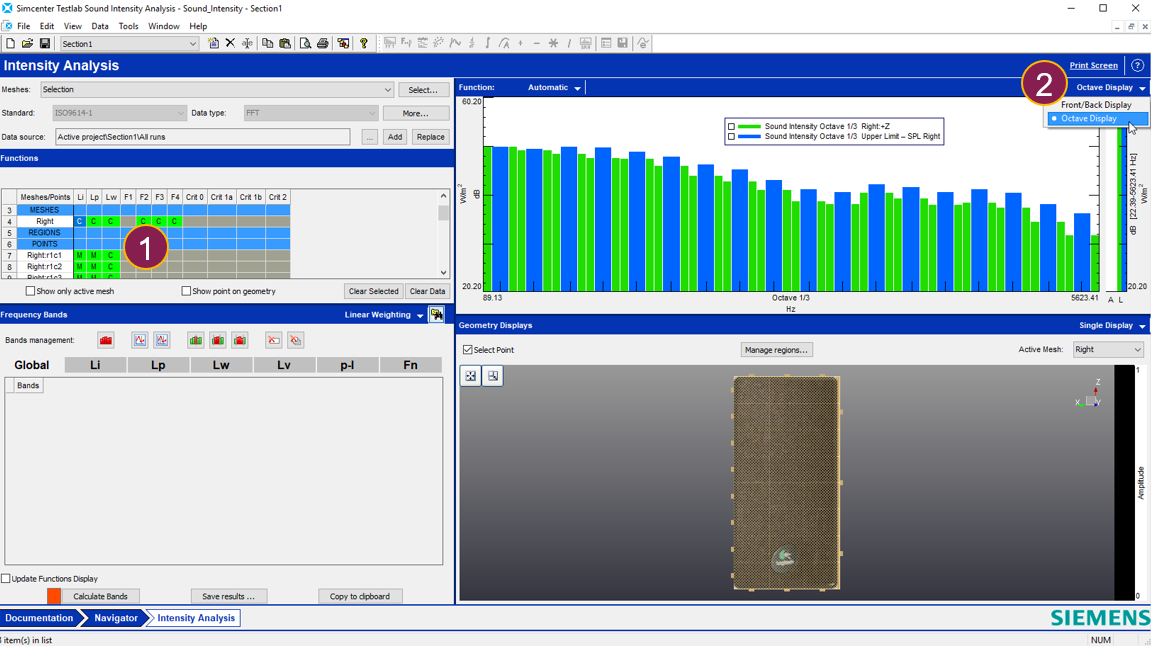Enable Show only active mesh checkbox
Screen dimensions: 1151x646
(31, 292)
